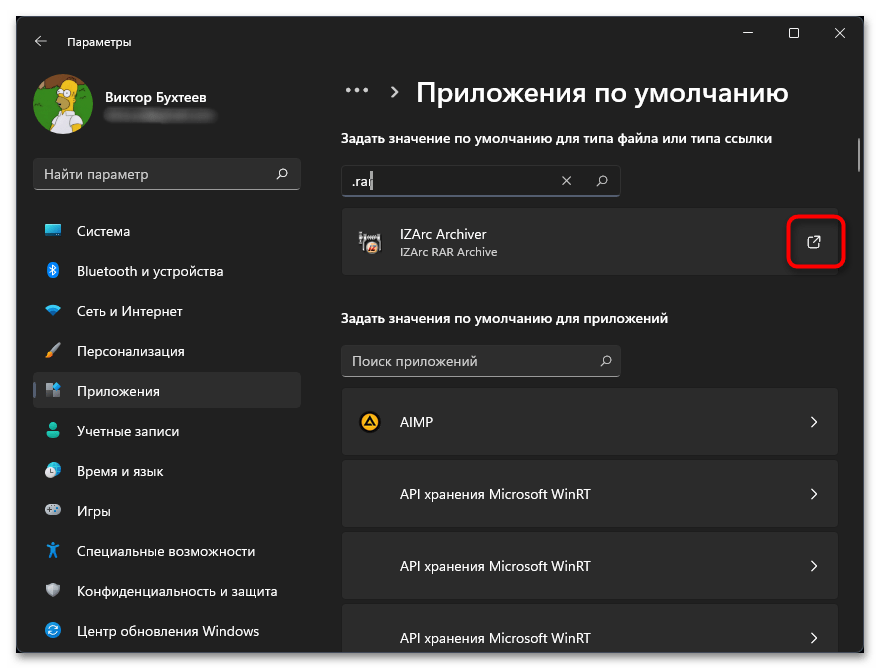Expand AIMP with its chevron
Viewport: 880px width, 669px height.
coord(814,421)
